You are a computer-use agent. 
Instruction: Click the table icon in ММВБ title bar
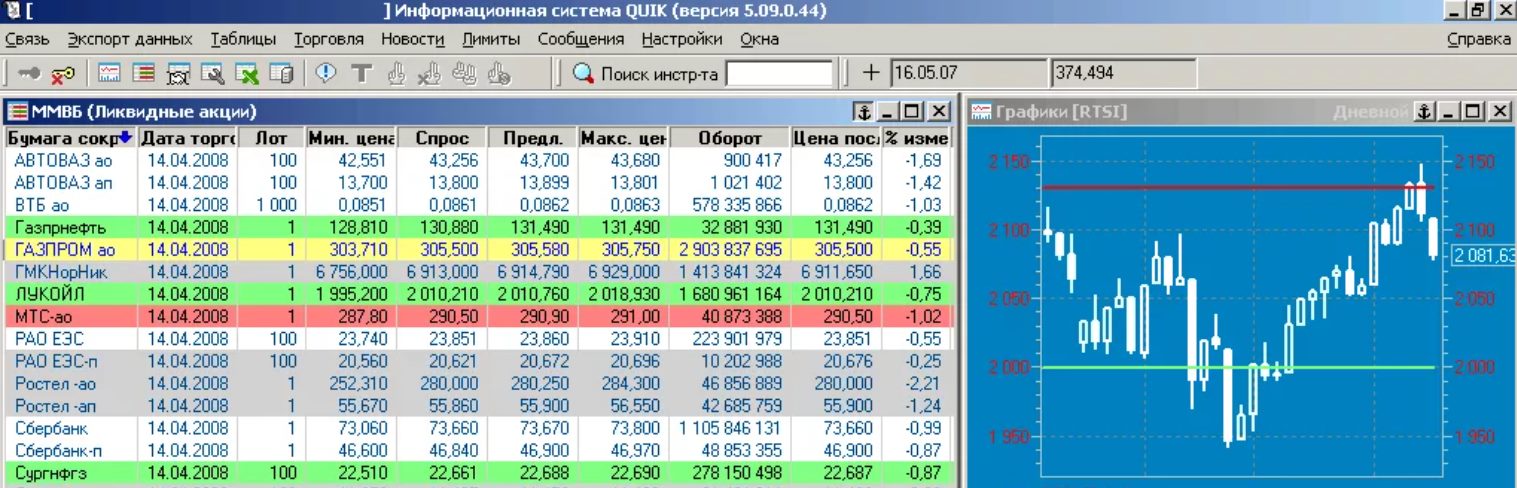pyautogui.click(x=18, y=111)
